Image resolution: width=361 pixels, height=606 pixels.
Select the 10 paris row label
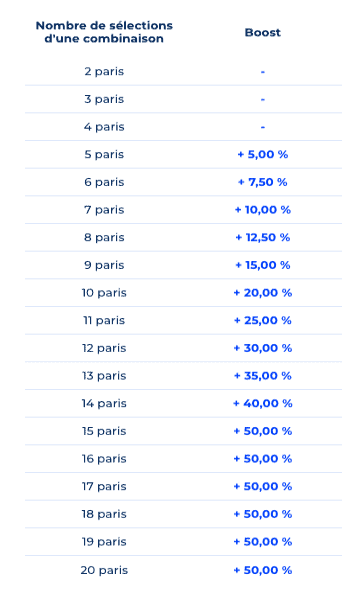point(104,293)
